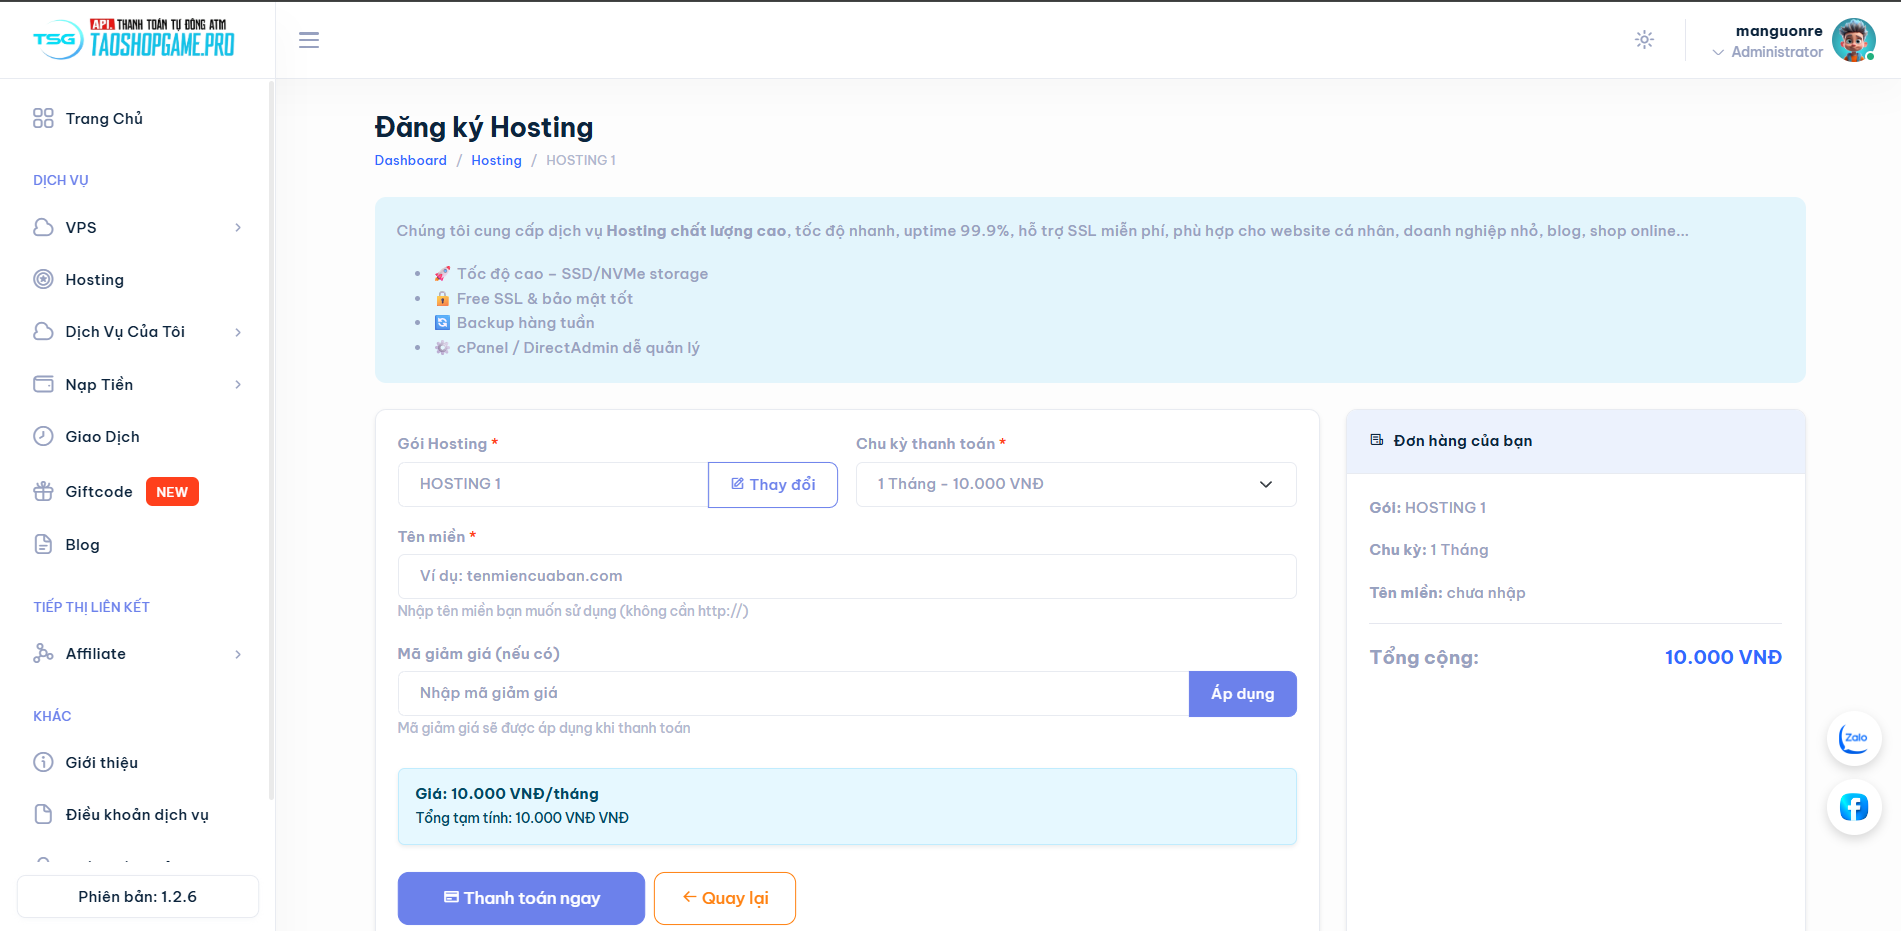The height and width of the screenshot is (931, 1901).
Task: Click the Dashboard breadcrumb link
Action: (410, 161)
